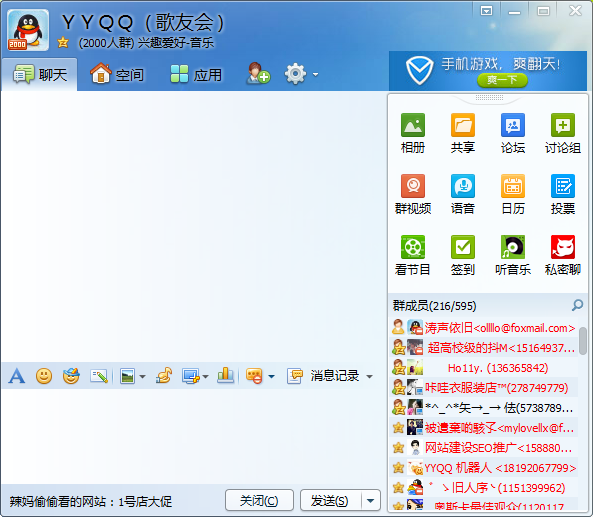Click the bar chart vote icon
The image size is (593, 517).
(x=225, y=376)
